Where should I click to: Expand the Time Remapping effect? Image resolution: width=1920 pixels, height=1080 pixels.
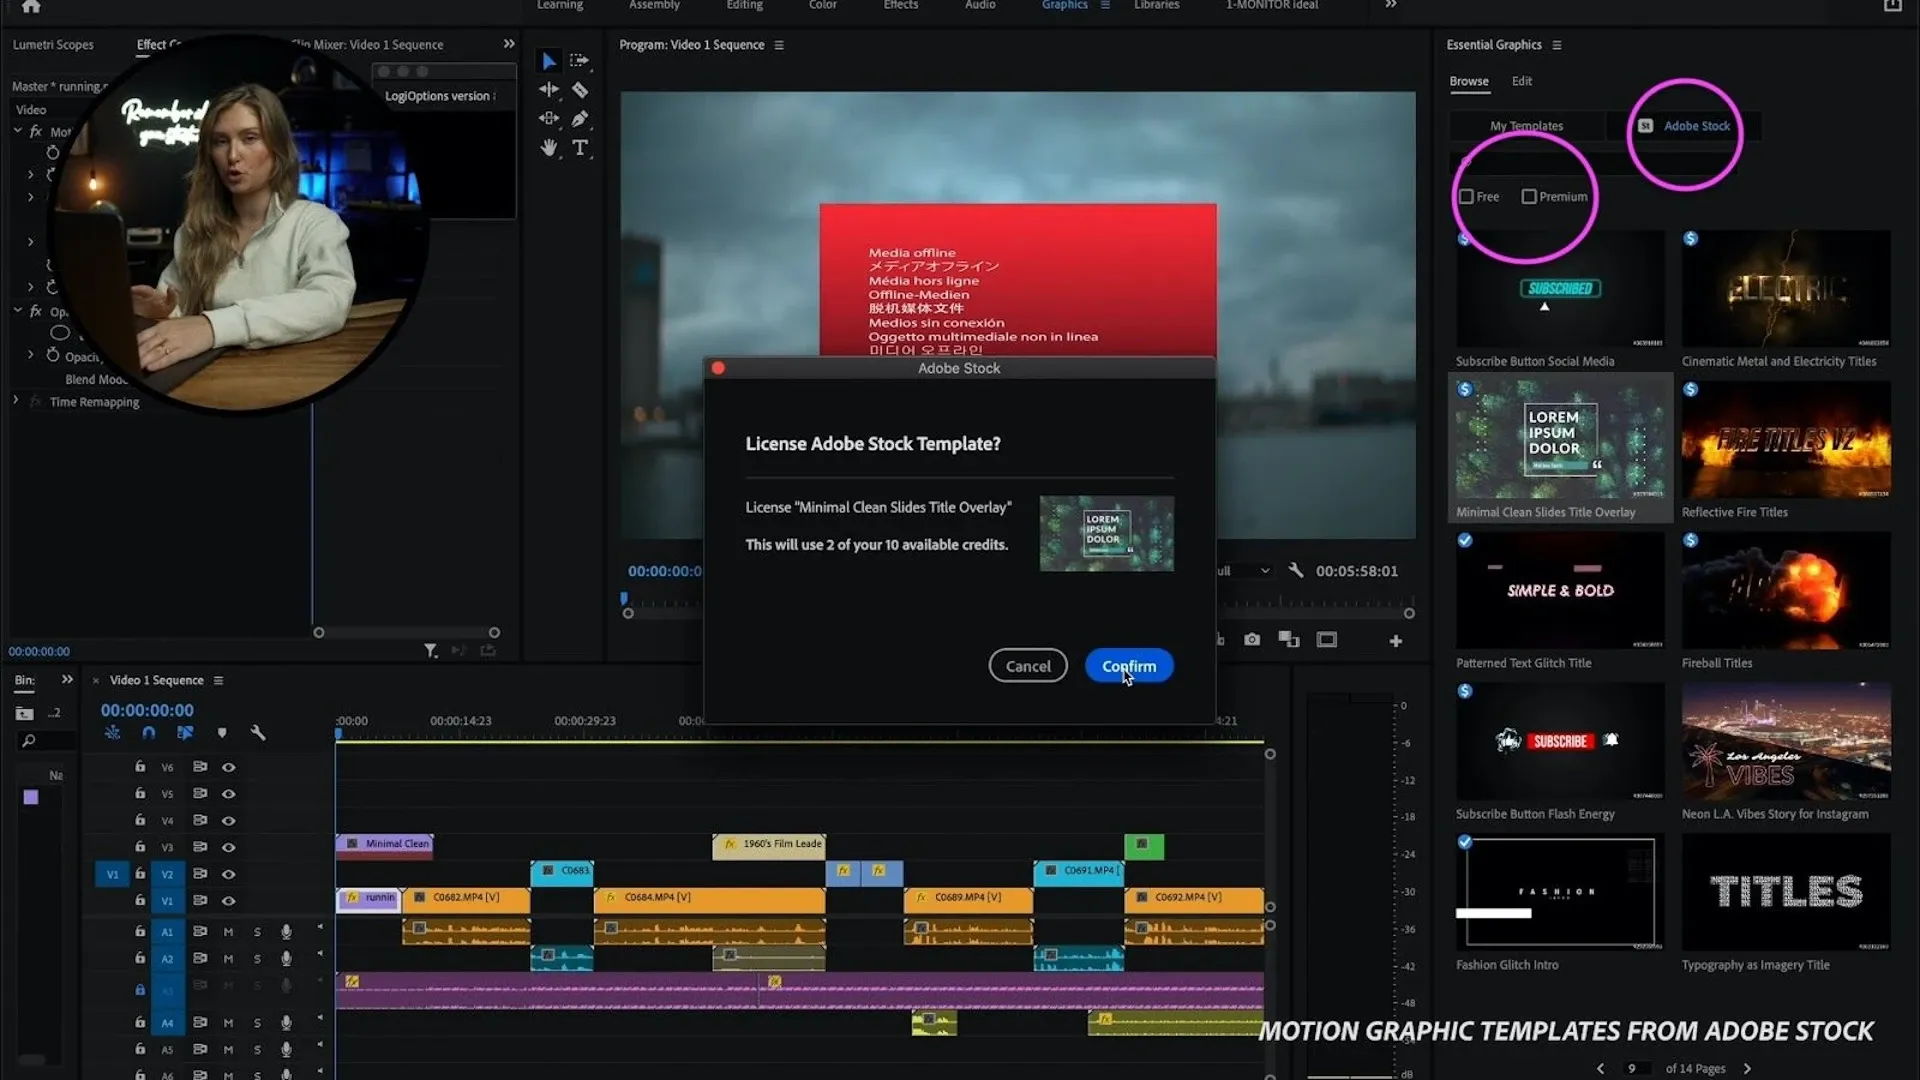coord(16,401)
